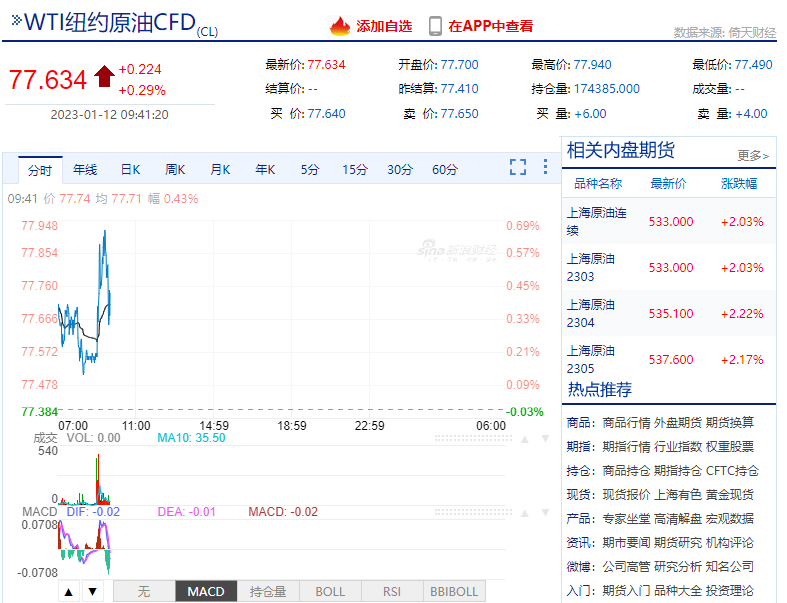This screenshot has height=603, width=787.
Task: Click the double-chevron icon before WTI title
Action: coord(17,20)
